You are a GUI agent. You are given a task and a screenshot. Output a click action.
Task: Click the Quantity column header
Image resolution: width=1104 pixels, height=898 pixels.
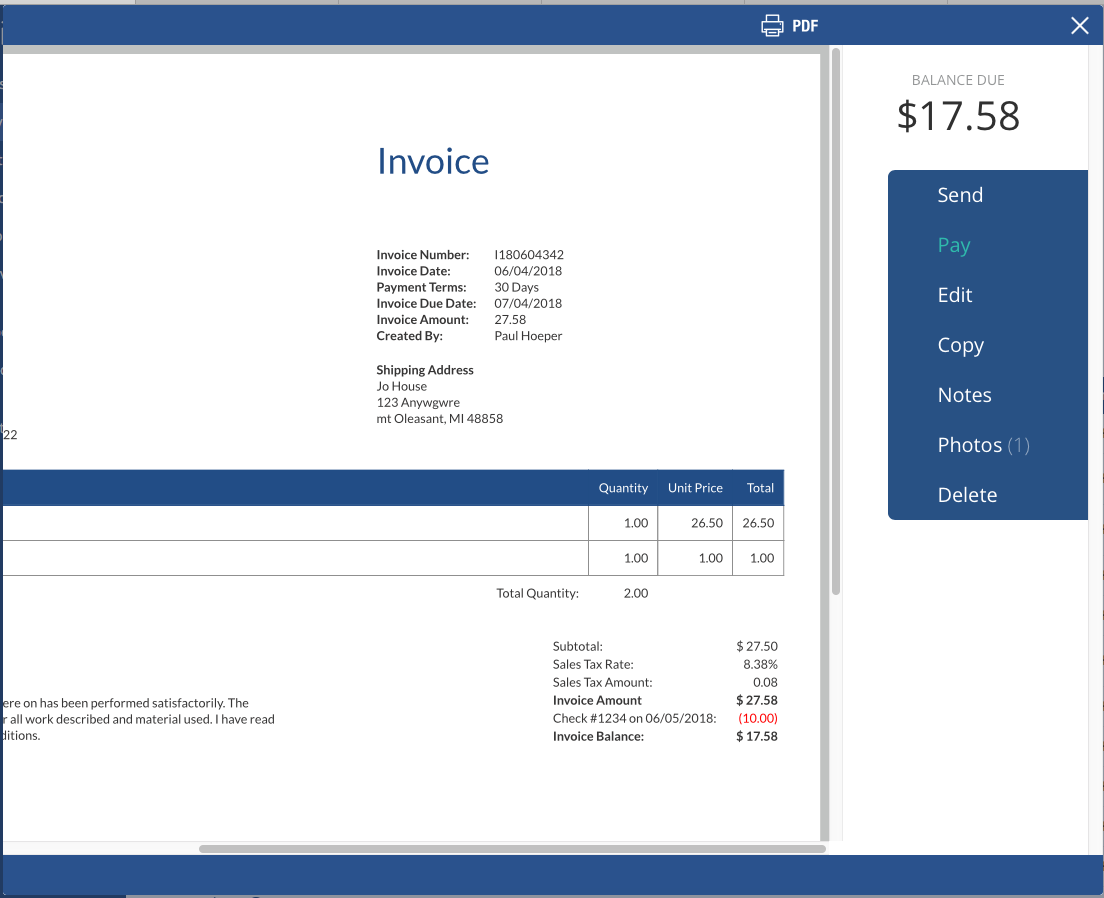tap(623, 488)
